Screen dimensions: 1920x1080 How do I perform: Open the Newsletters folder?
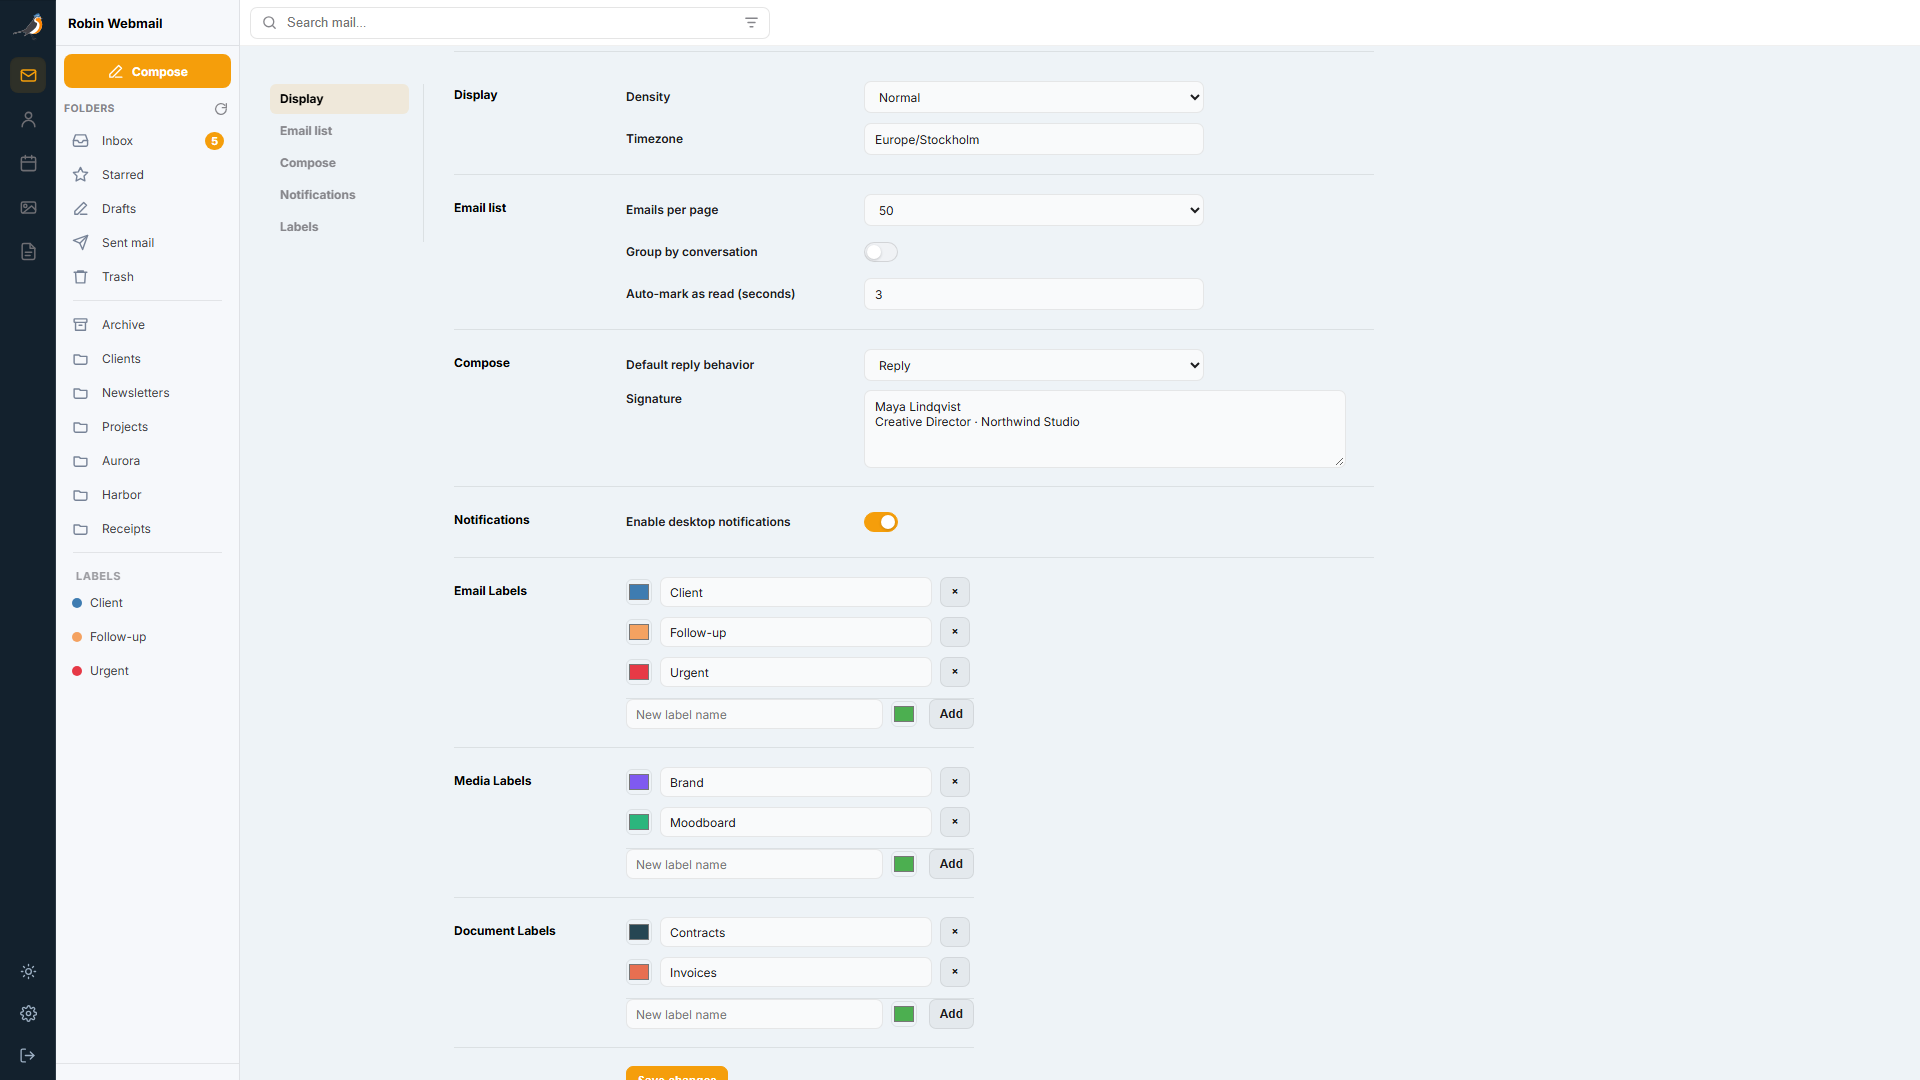[147, 393]
